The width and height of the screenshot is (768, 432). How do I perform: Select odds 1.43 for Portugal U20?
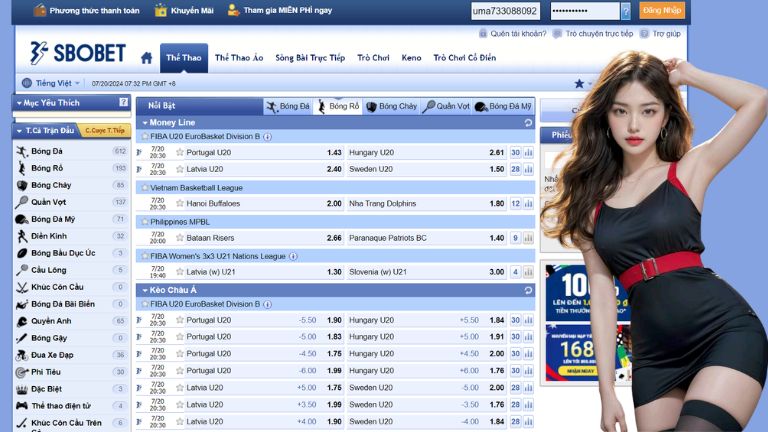pyautogui.click(x=334, y=153)
